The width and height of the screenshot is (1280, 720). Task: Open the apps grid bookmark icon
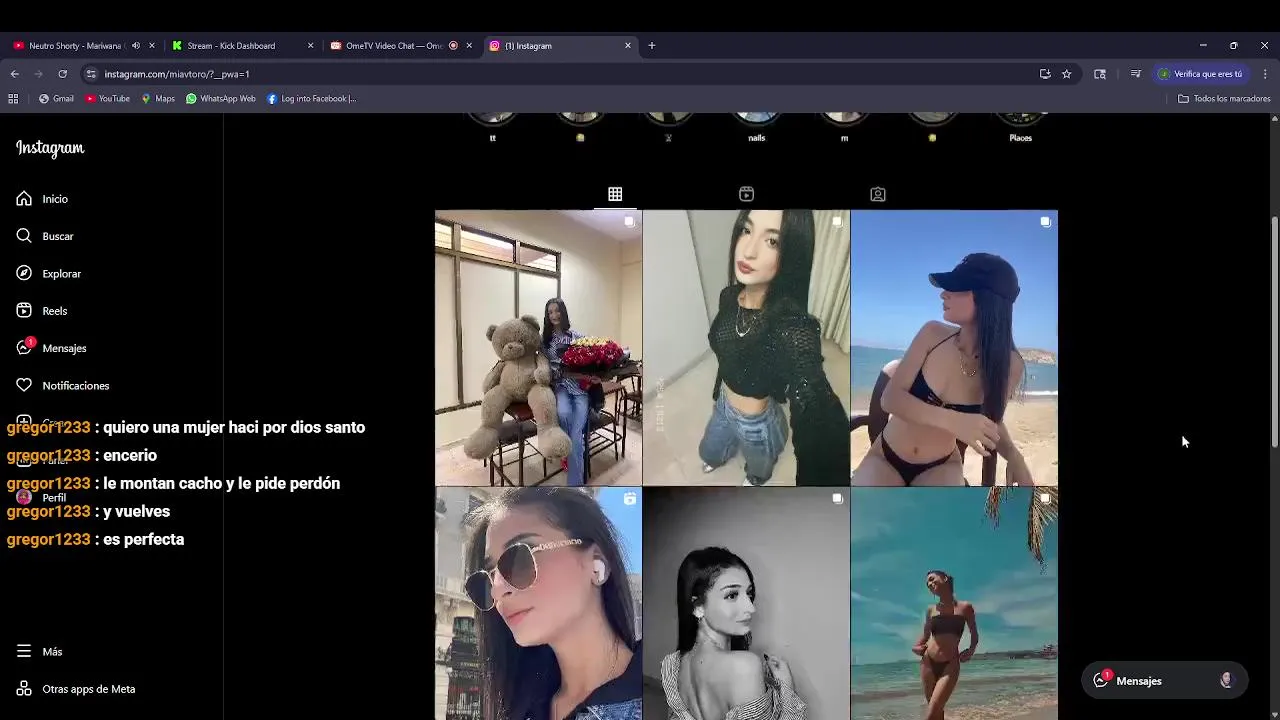(13, 99)
